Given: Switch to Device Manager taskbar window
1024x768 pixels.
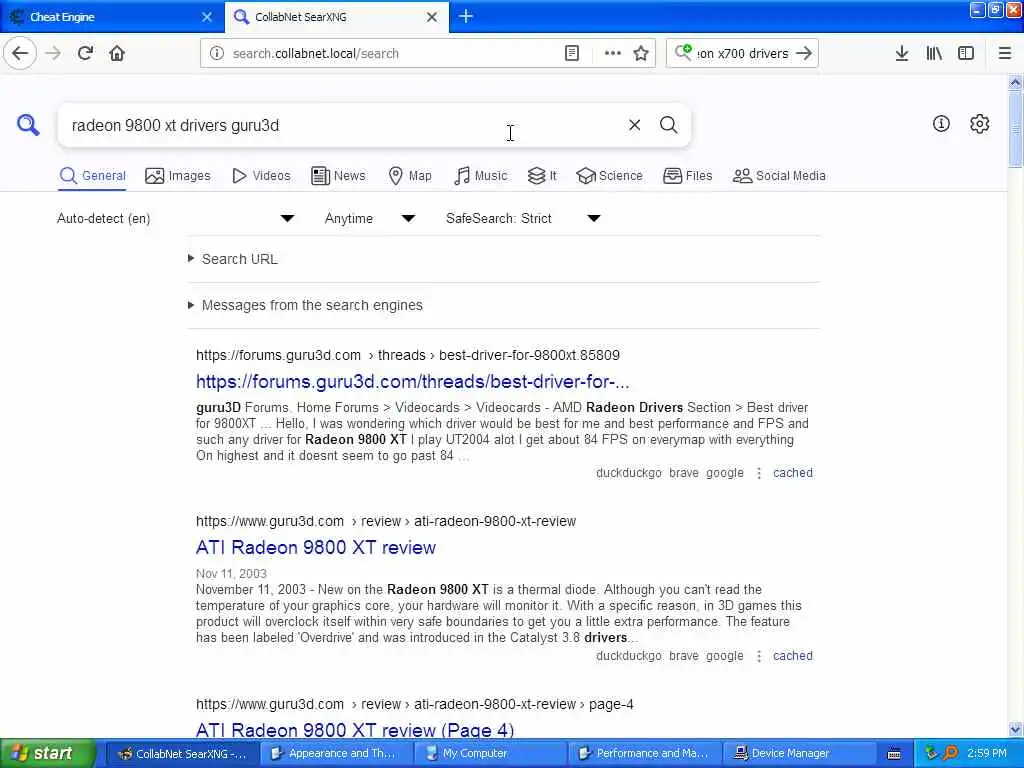Looking at the screenshot, I should (x=800, y=753).
